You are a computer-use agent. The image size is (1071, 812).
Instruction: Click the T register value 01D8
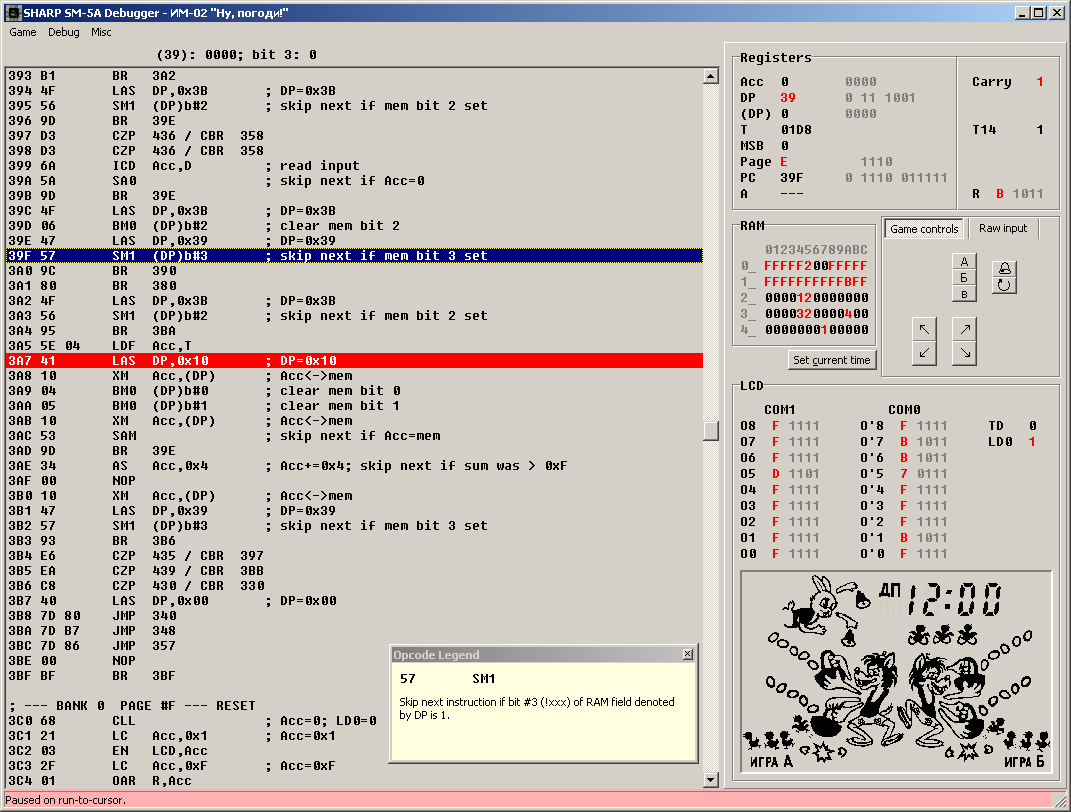click(796, 130)
